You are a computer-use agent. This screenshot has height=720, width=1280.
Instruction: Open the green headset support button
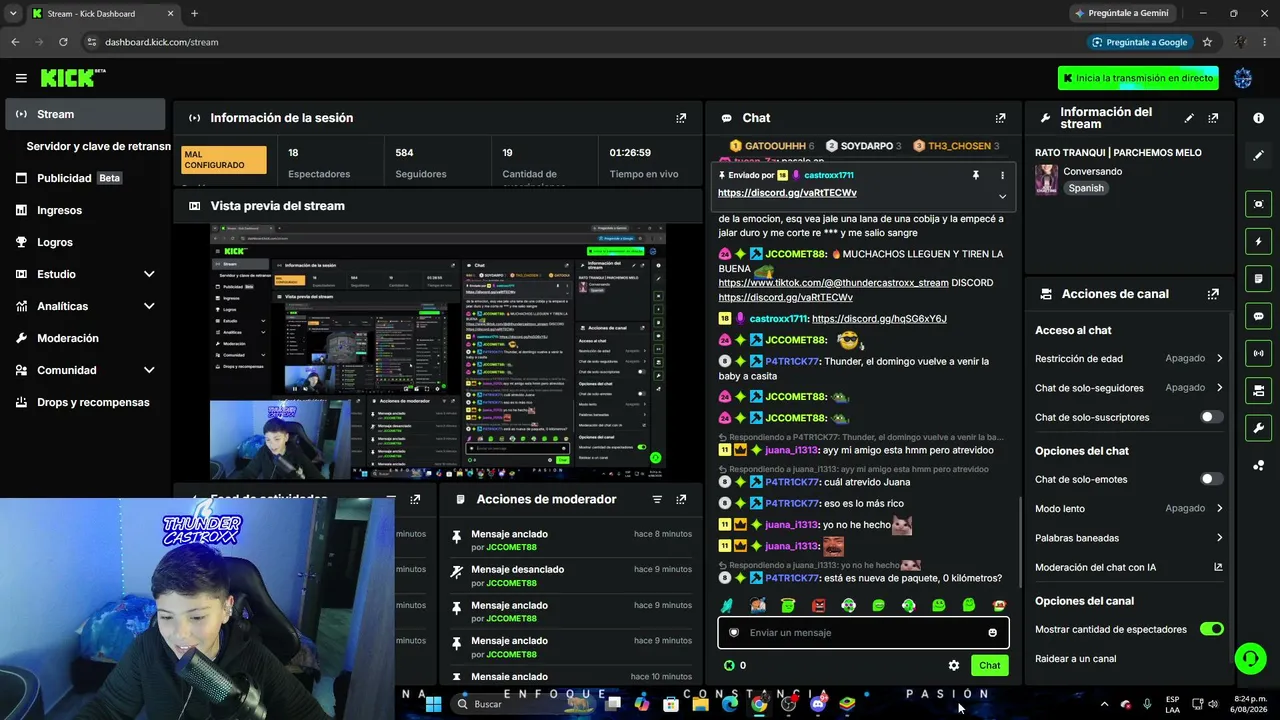coord(1250,658)
